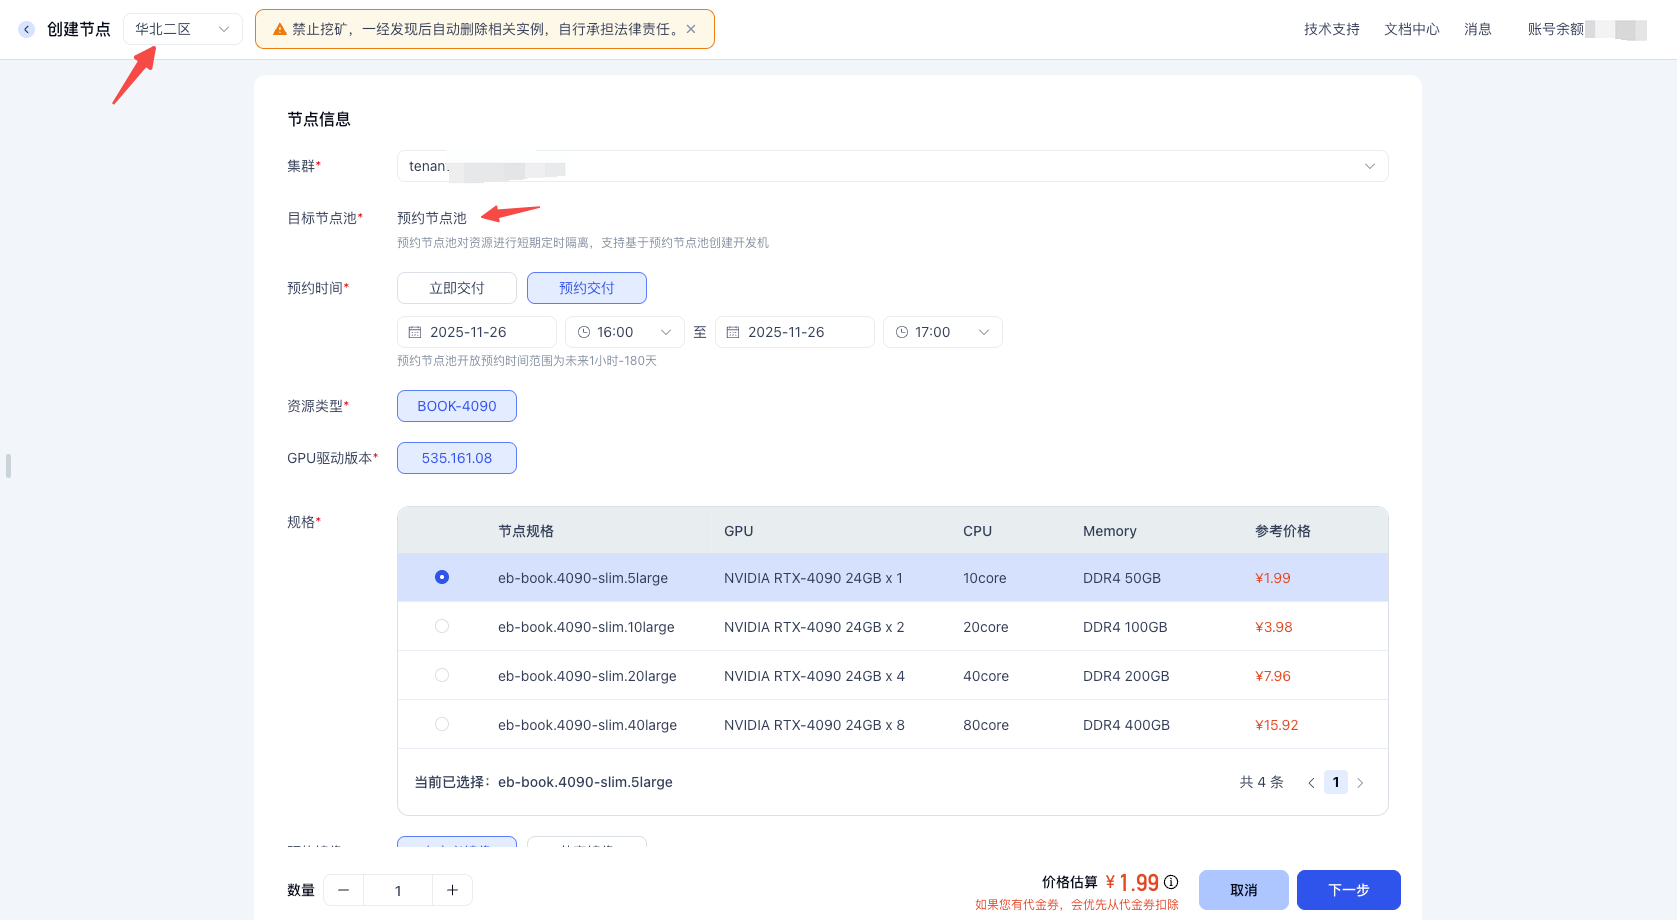This screenshot has height=920, width=1677.
Task: Decrease quantity with the minus button
Action: (x=344, y=890)
